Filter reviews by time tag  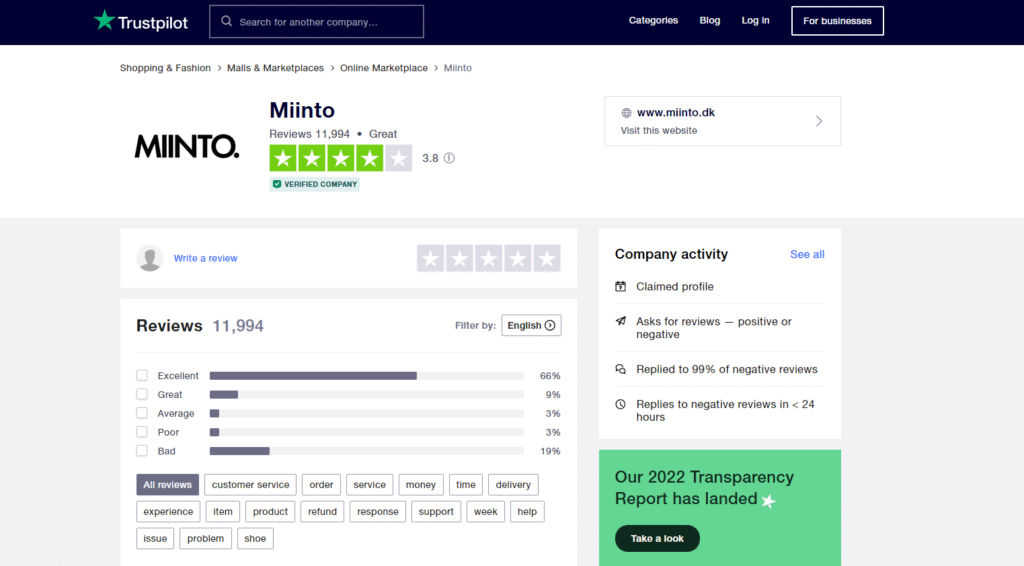[x=466, y=484]
